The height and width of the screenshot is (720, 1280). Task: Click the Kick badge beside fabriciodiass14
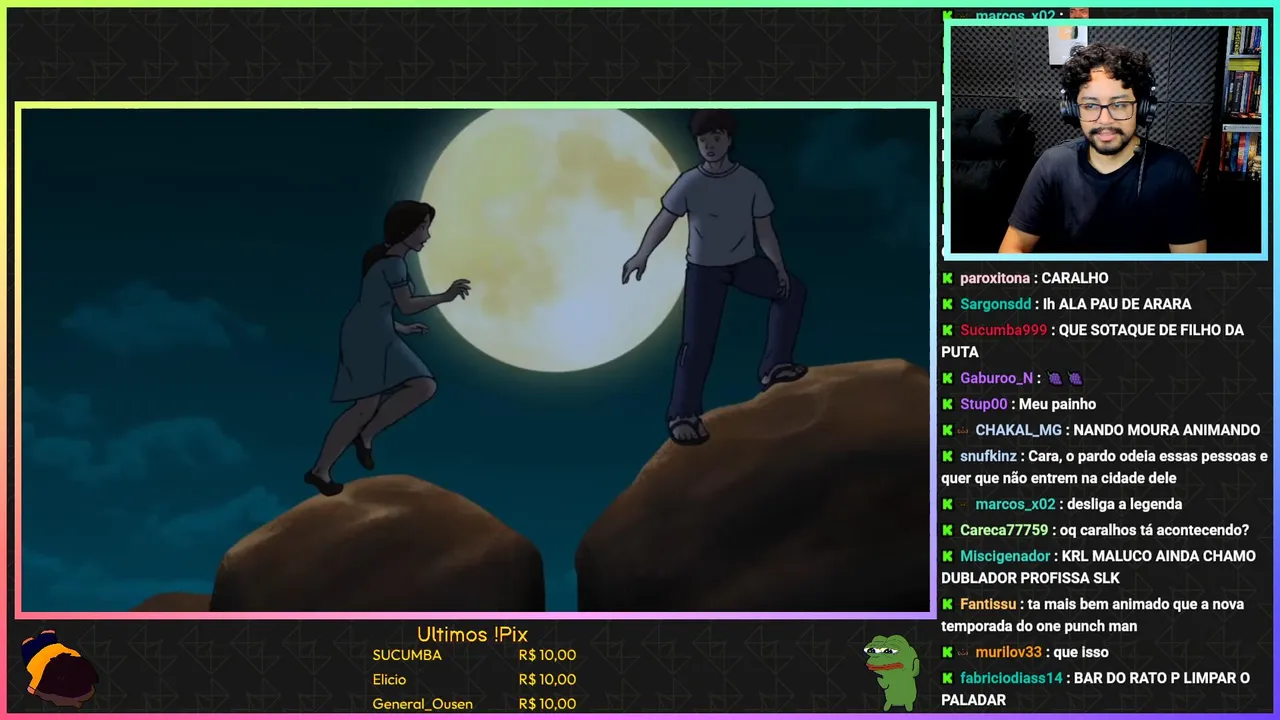click(x=947, y=678)
